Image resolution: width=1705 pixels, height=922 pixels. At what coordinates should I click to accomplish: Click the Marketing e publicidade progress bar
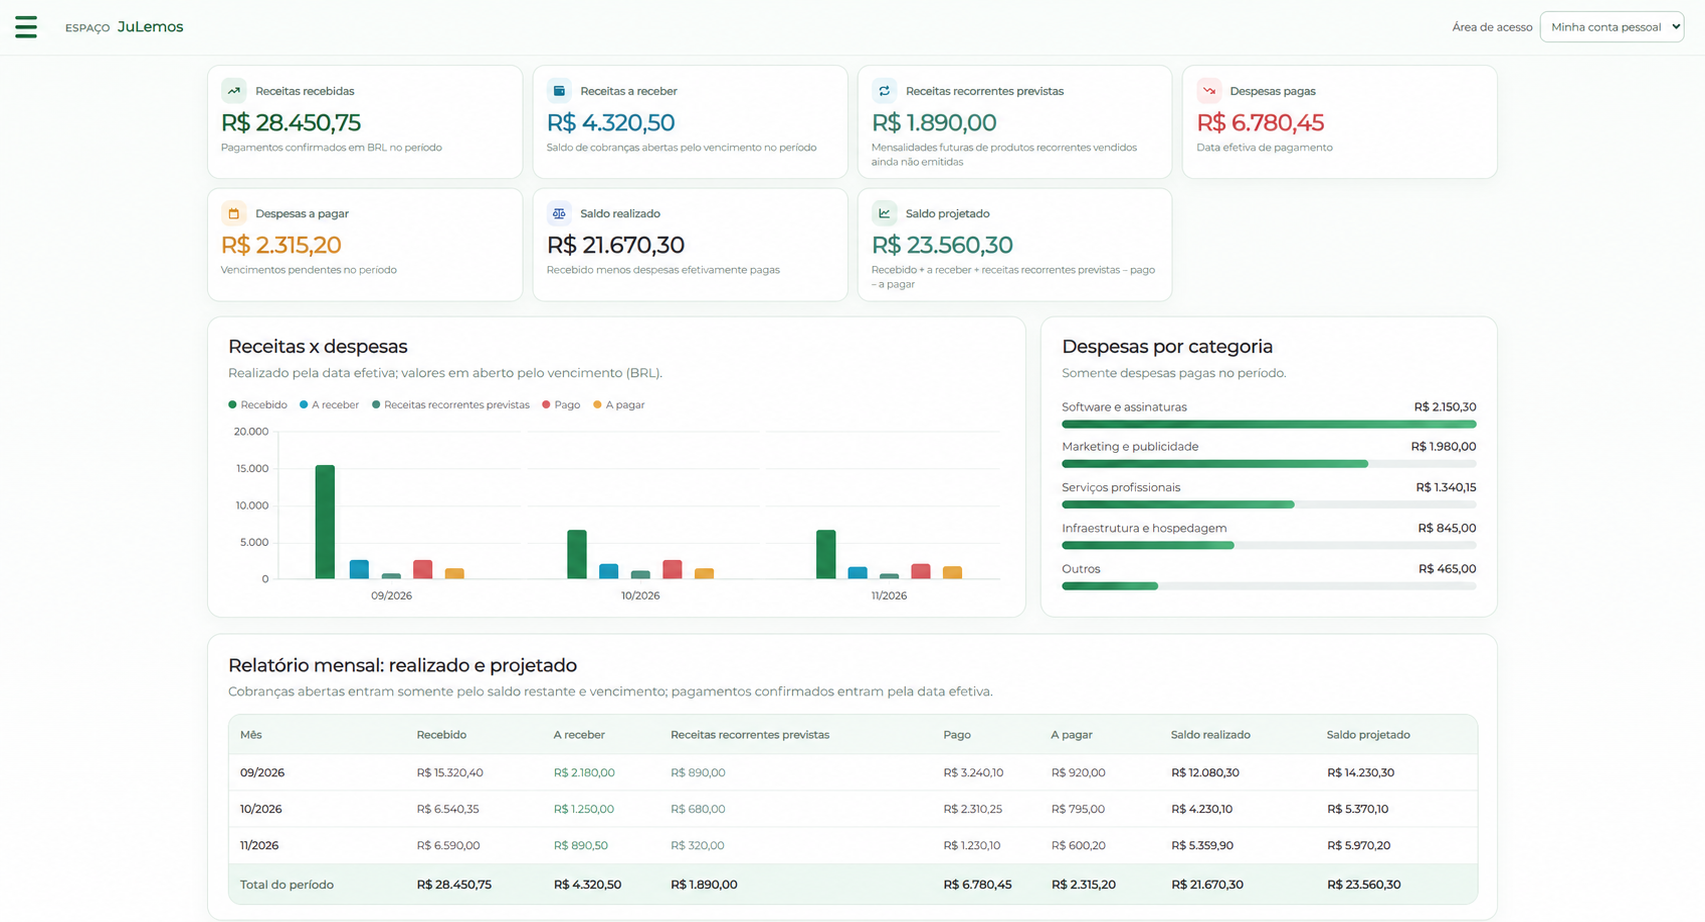[x=1269, y=464]
